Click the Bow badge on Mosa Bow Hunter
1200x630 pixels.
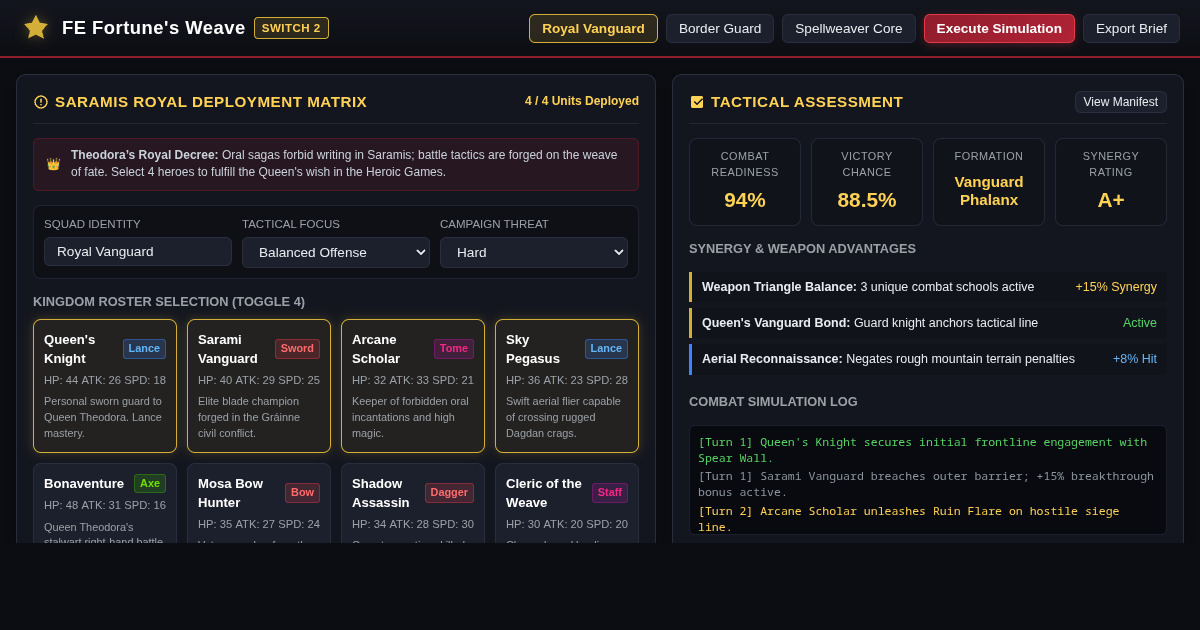[x=302, y=493]
